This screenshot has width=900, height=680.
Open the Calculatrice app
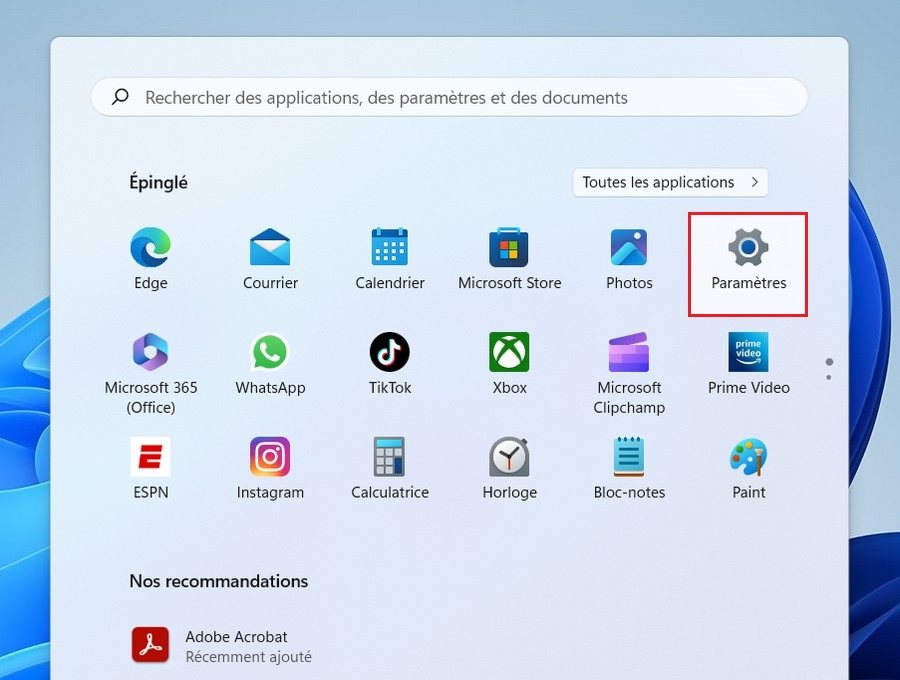pos(390,468)
